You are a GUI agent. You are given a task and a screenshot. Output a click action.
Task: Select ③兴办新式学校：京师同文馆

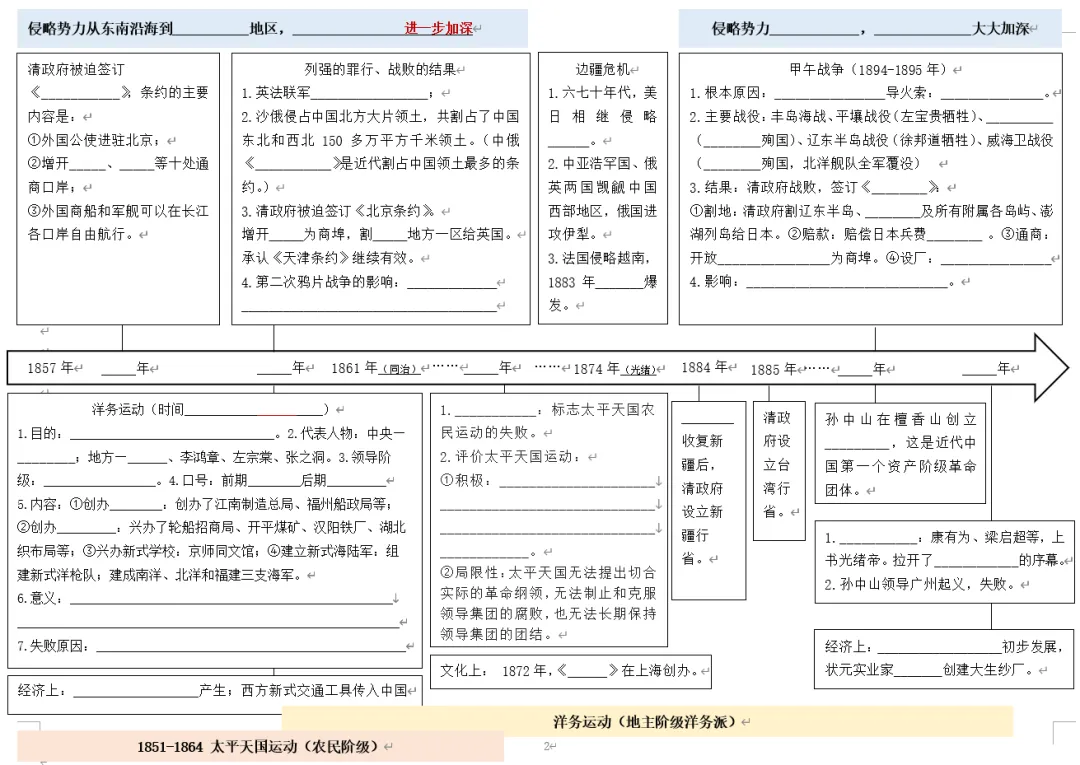172,551
